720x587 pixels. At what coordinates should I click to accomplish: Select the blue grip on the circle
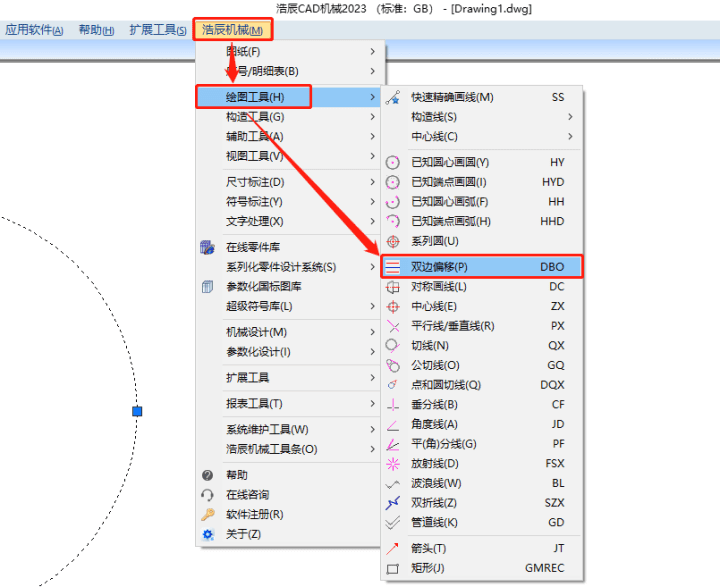pyautogui.click(x=137, y=412)
